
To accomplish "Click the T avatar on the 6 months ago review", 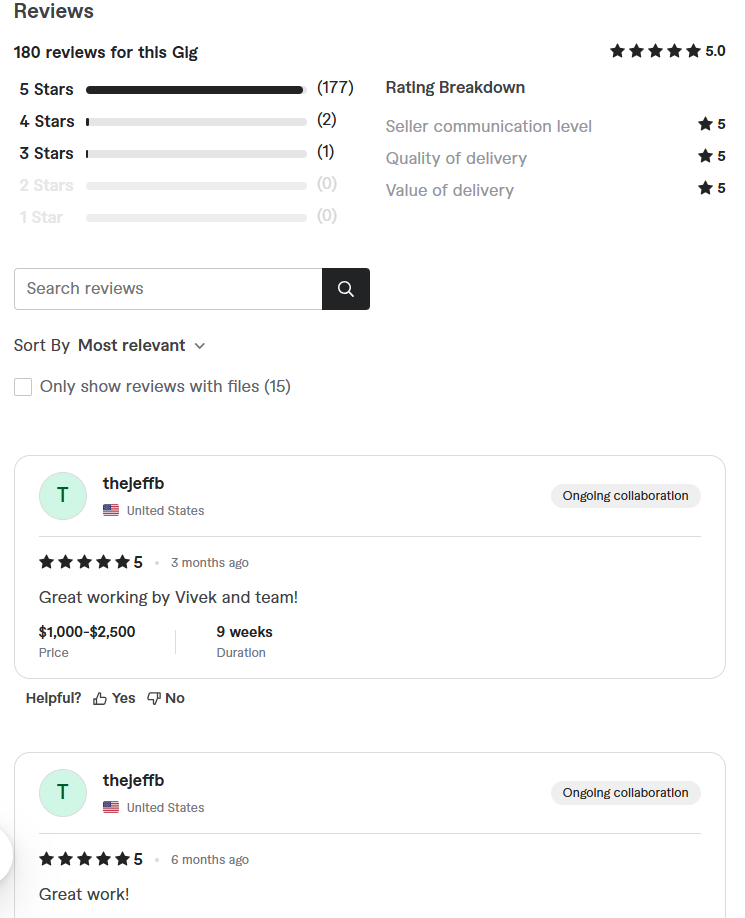I will point(63,793).
